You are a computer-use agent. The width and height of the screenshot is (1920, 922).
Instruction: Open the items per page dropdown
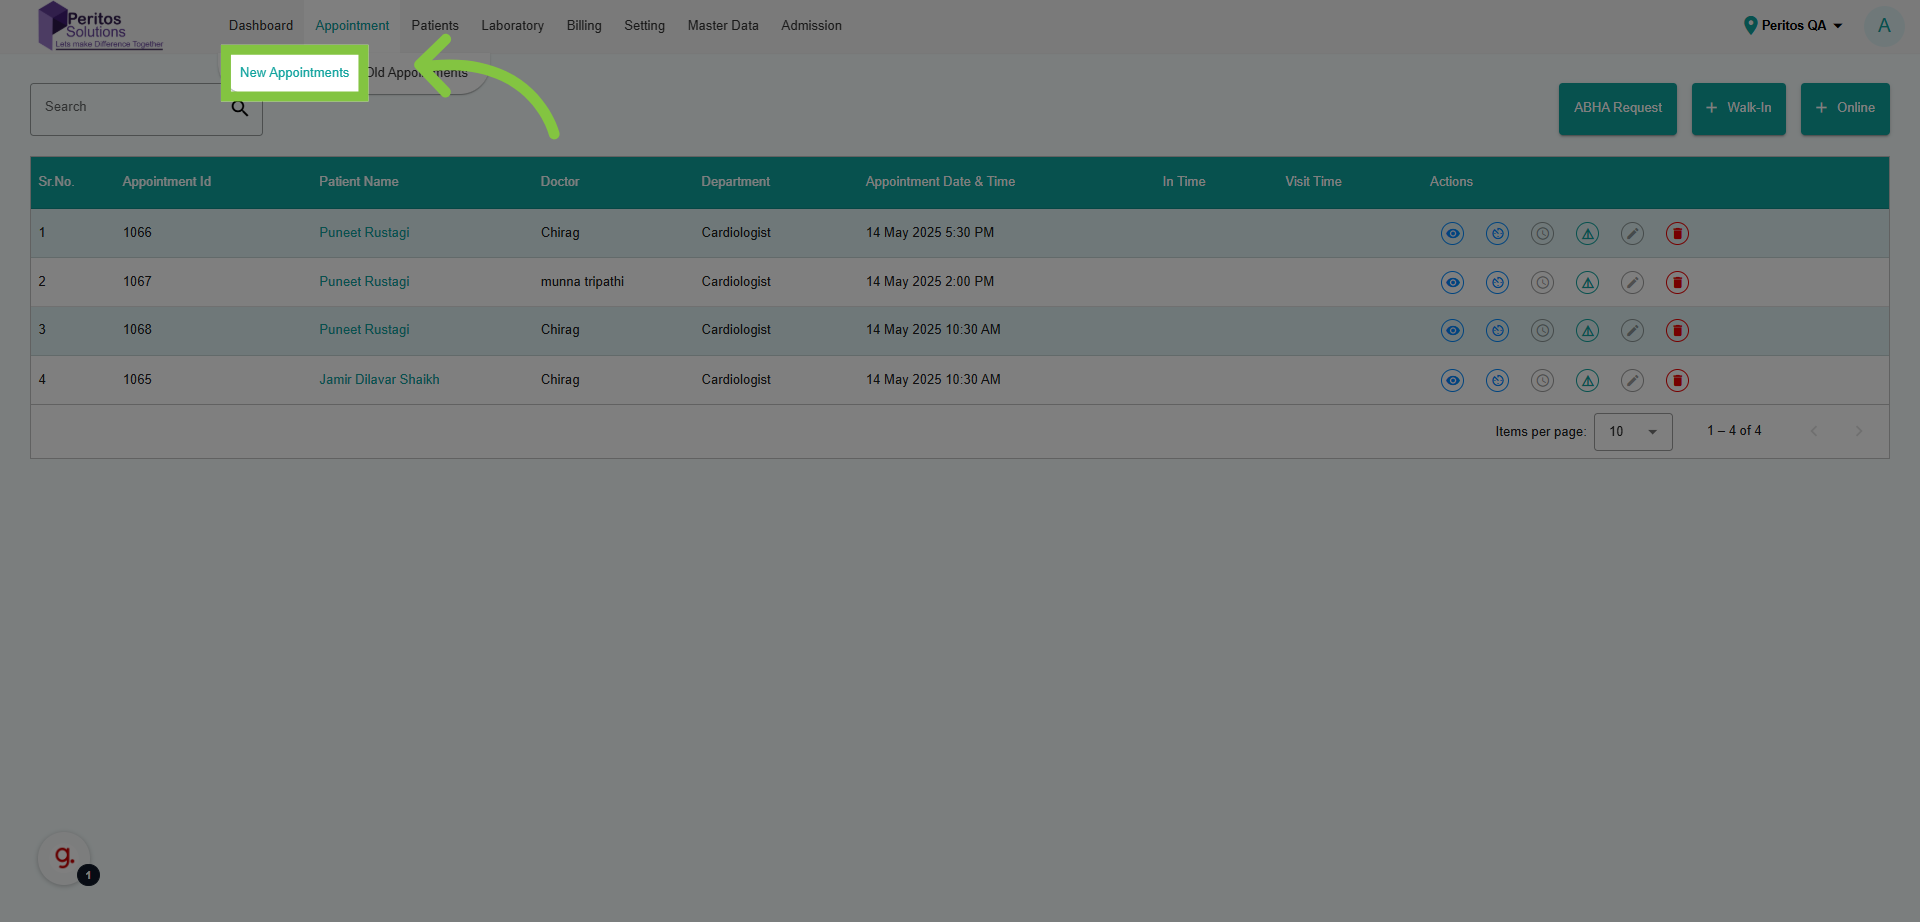[x=1632, y=432]
